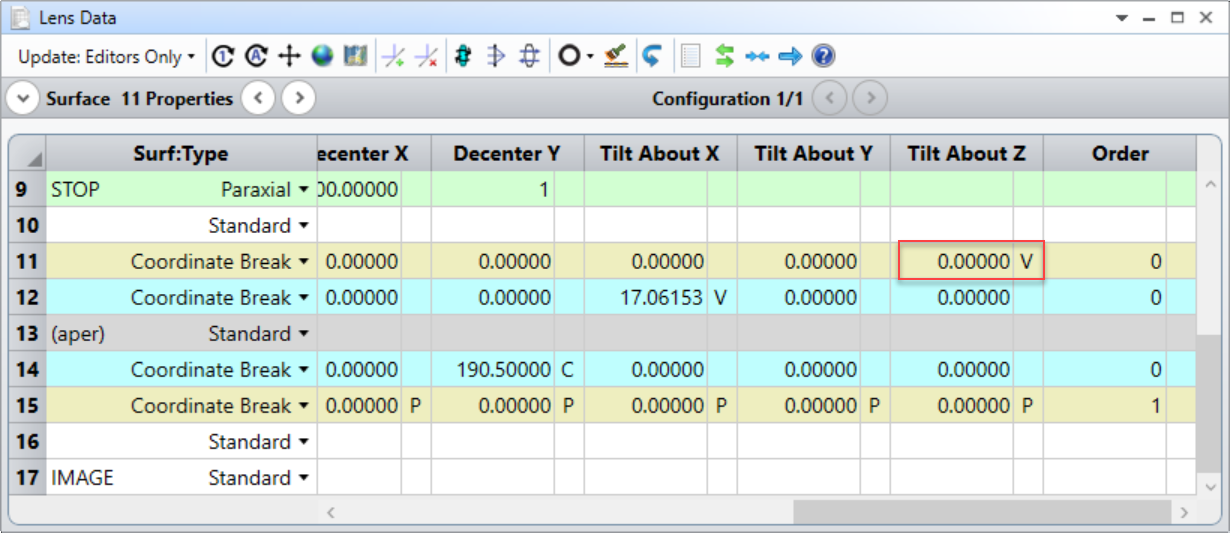Screen dimensions: 1230x533
Task: Click the globe icon in the toolbar
Action: coord(322,57)
